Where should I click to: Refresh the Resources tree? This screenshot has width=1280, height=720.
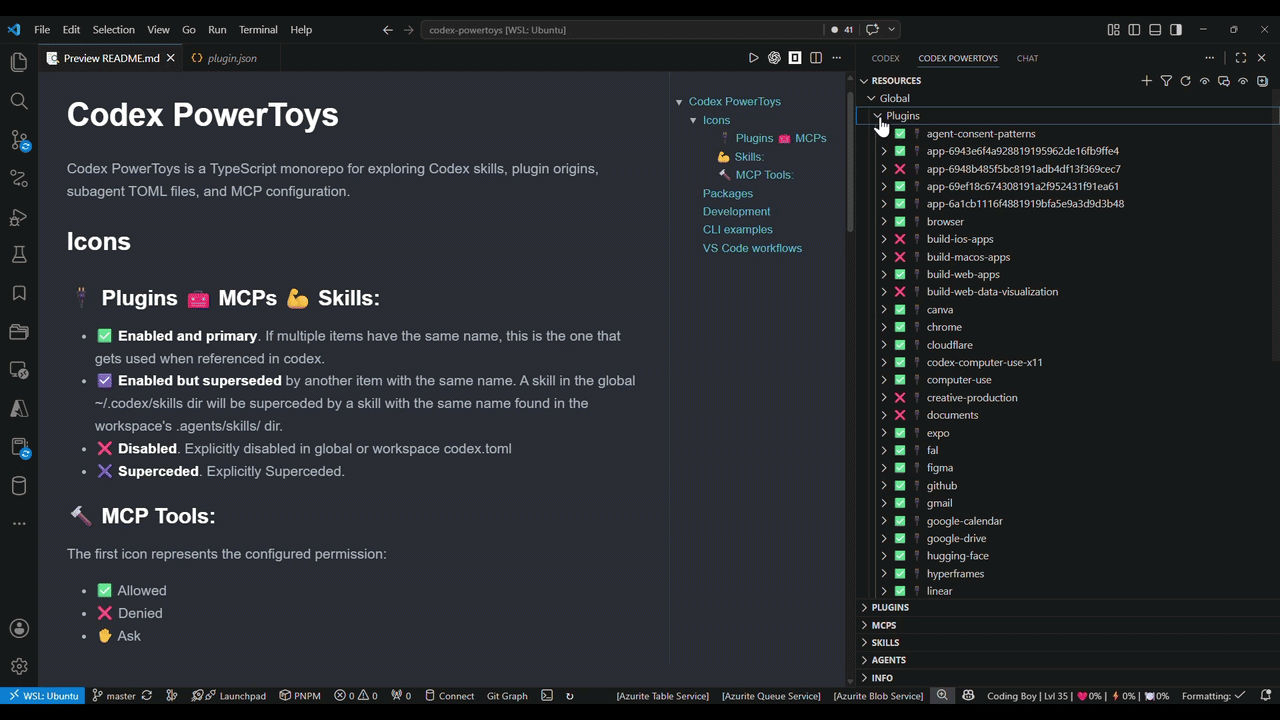[x=1185, y=81]
